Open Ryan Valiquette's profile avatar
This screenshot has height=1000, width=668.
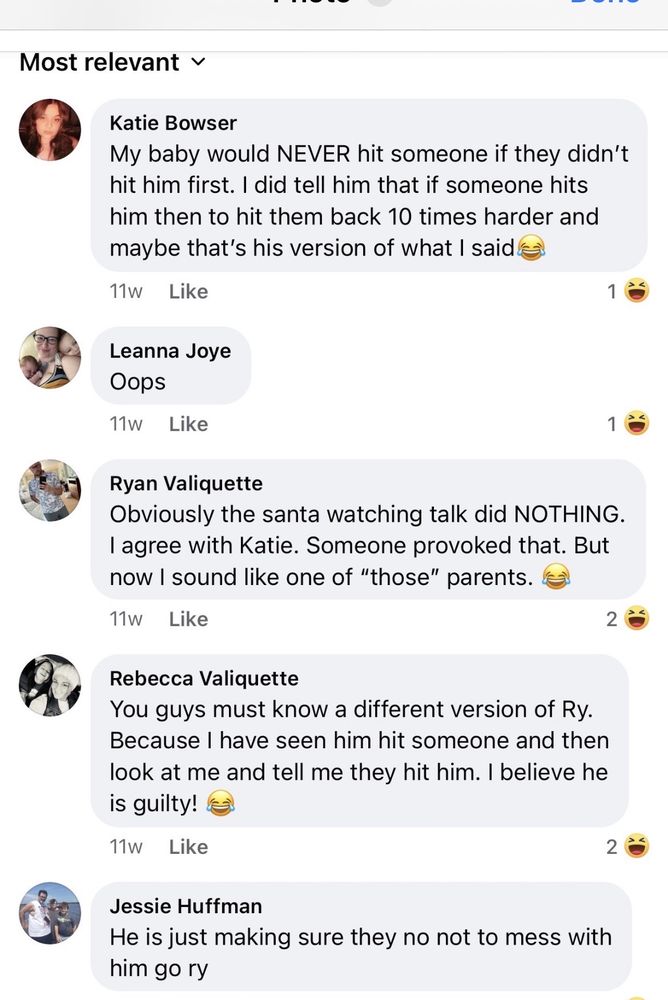[50, 490]
